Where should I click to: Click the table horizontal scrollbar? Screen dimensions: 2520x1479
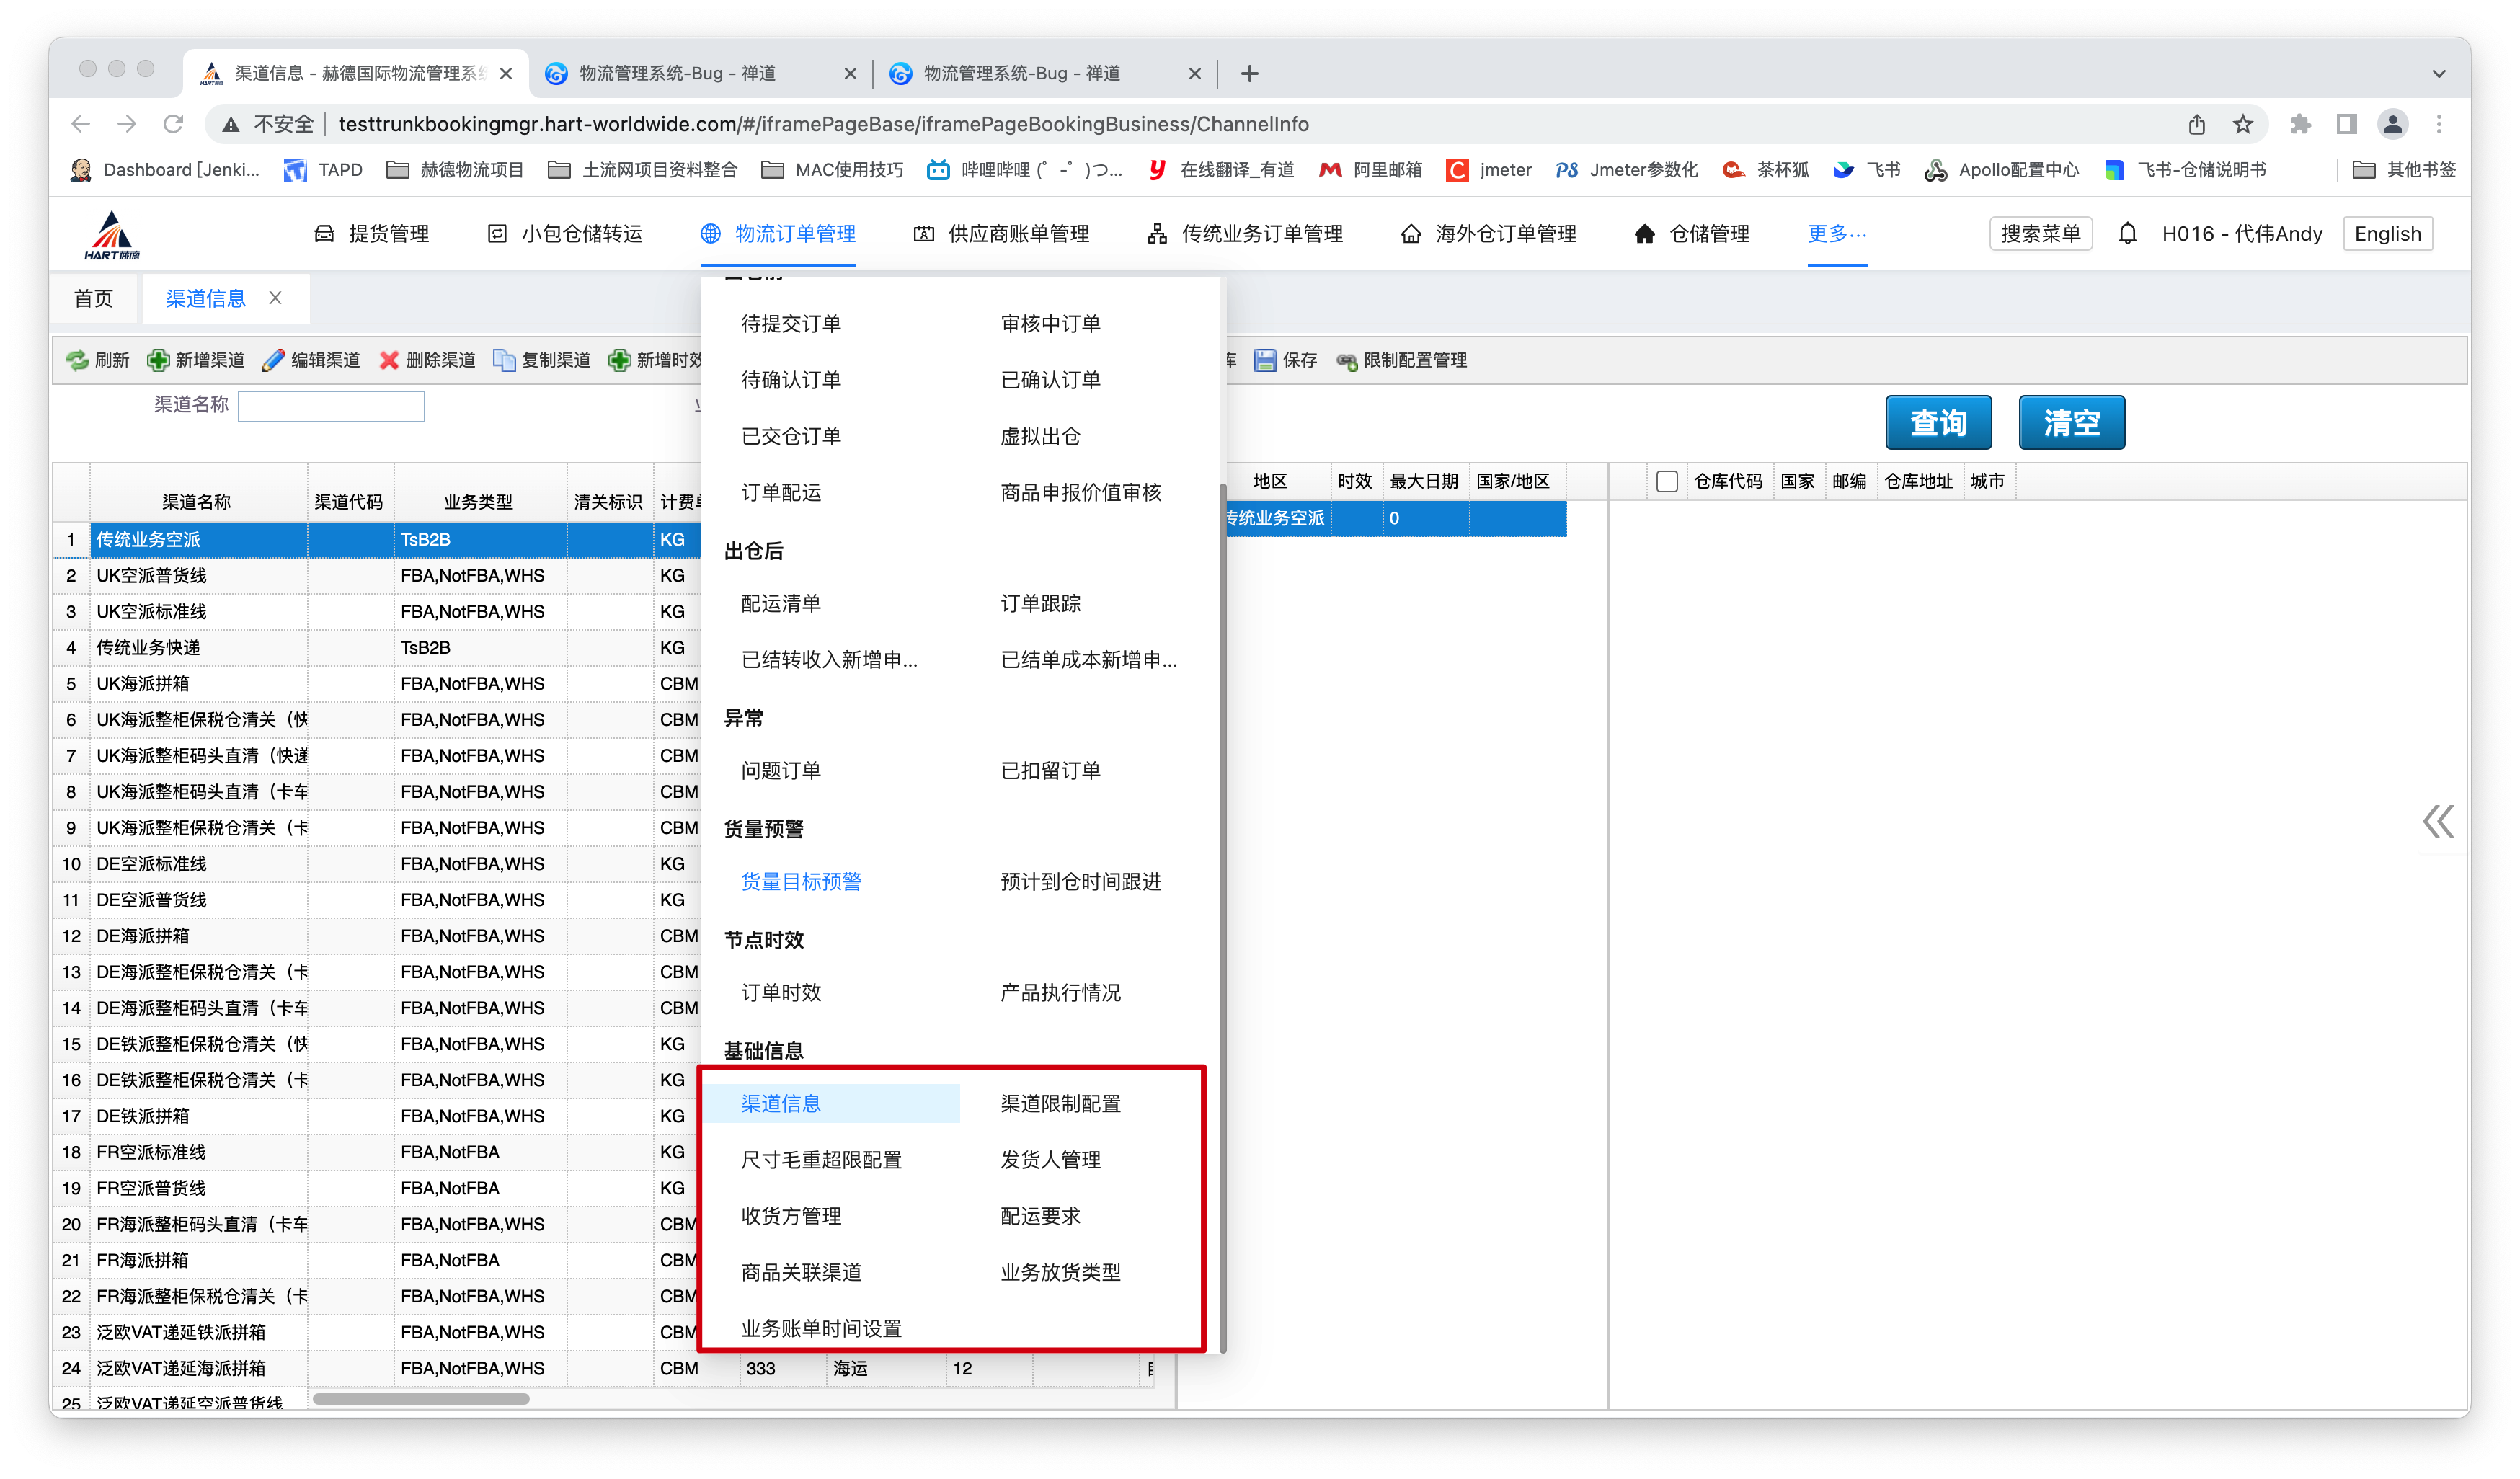pos(420,1399)
